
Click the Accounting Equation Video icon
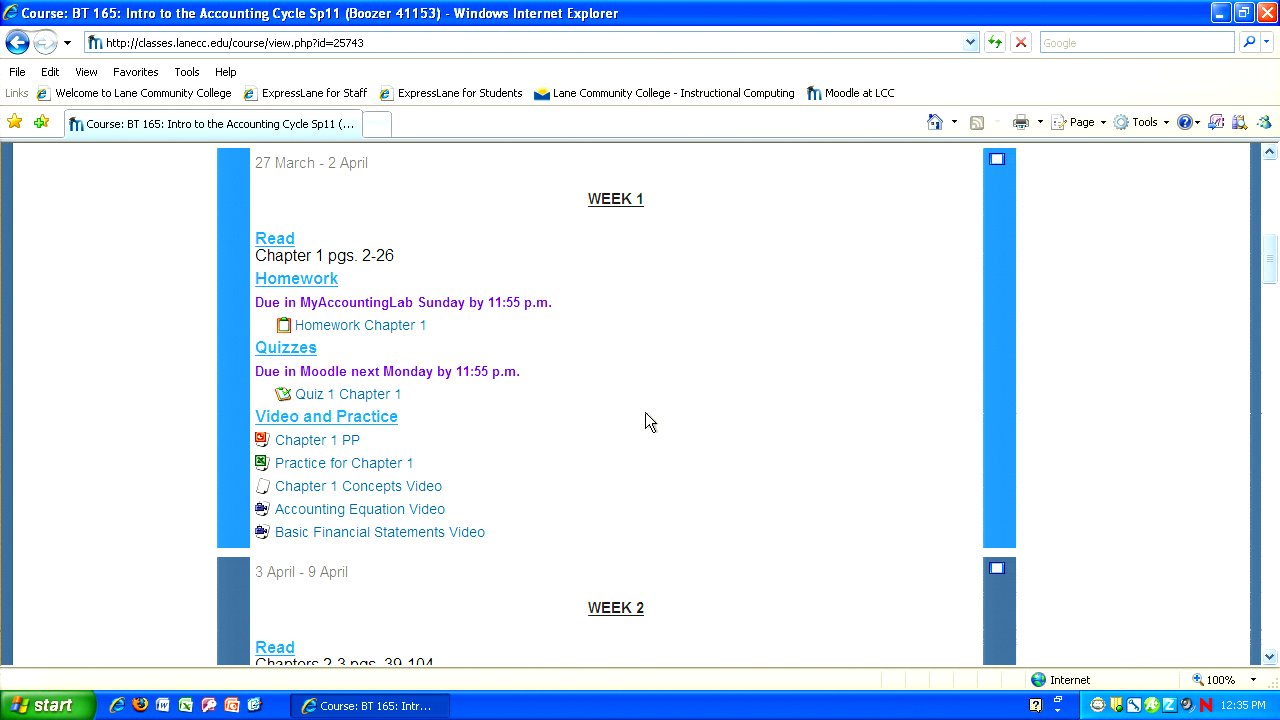click(262, 509)
